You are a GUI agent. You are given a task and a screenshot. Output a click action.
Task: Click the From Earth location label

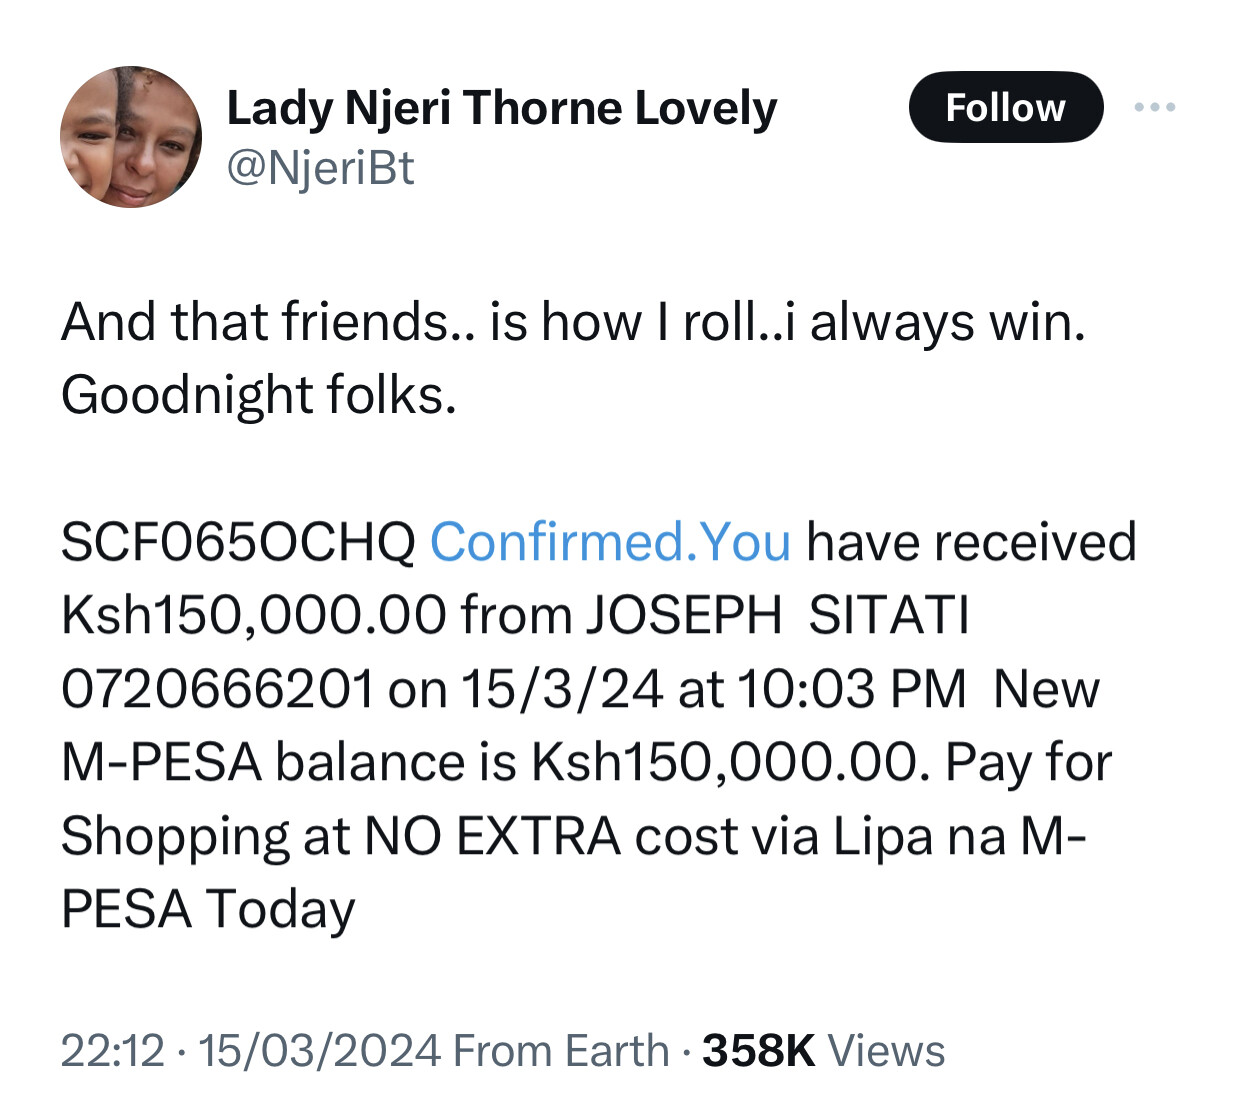click(x=561, y=1051)
